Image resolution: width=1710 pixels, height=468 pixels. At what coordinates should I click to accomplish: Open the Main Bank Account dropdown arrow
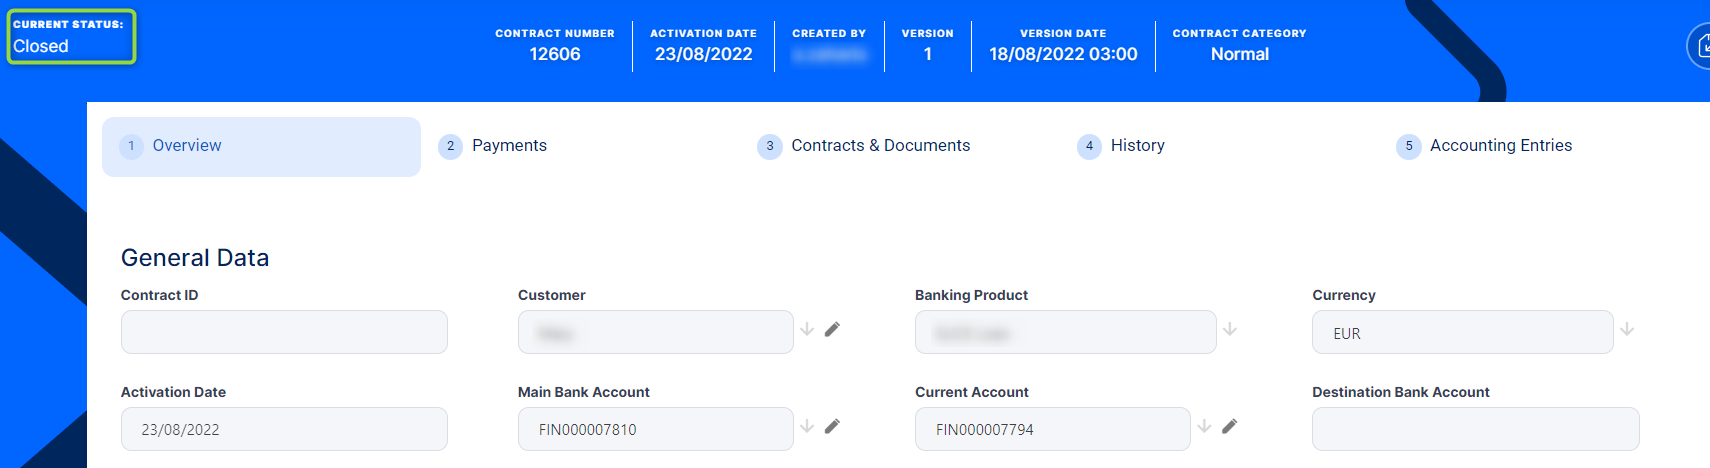click(x=807, y=426)
